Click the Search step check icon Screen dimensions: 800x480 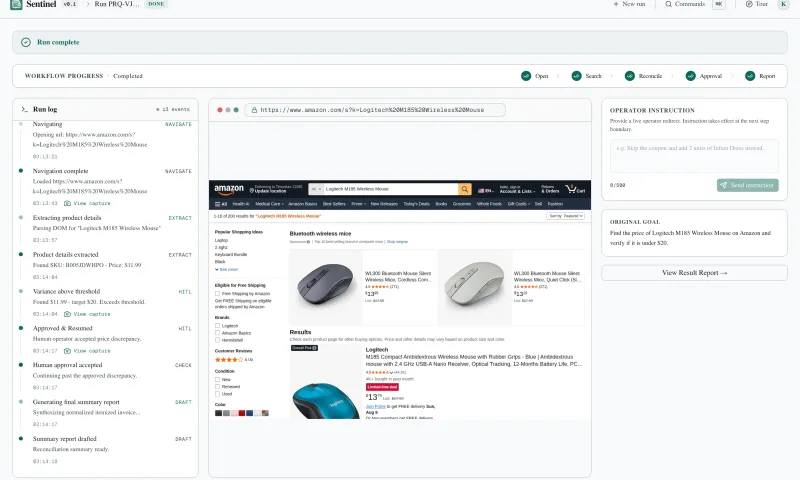tap(577, 76)
